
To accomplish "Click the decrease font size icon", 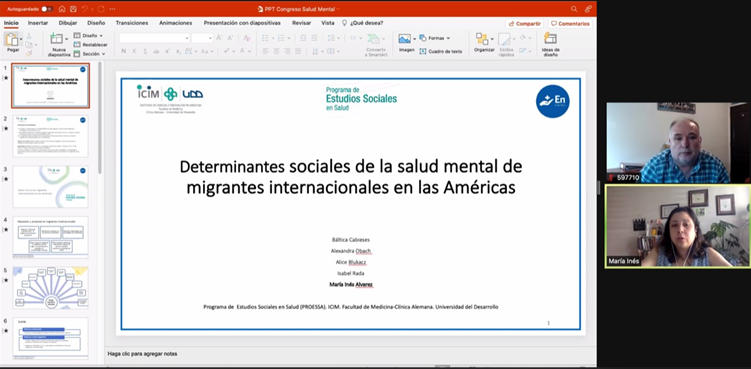I will (x=231, y=38).
